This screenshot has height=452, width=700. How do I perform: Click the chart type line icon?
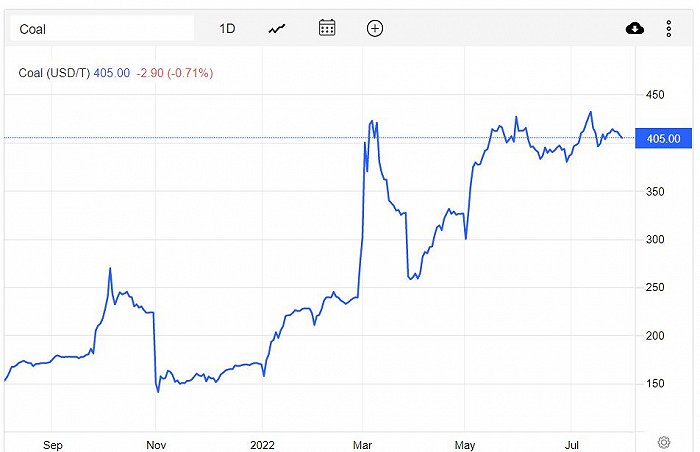(x=277, y=28)
